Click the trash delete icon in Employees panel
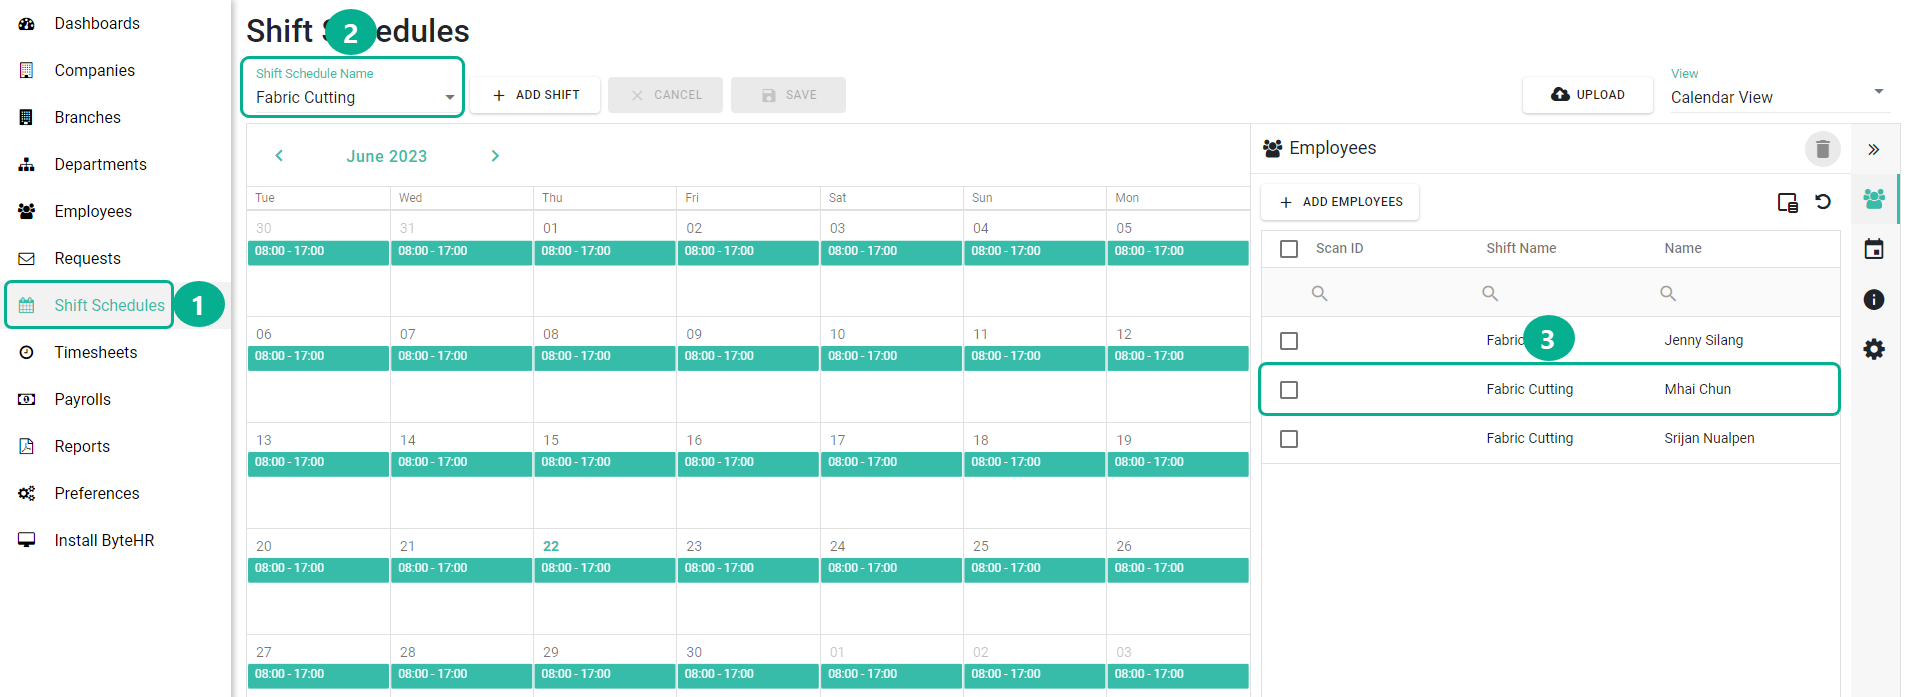 click(x=1822, y=149)
